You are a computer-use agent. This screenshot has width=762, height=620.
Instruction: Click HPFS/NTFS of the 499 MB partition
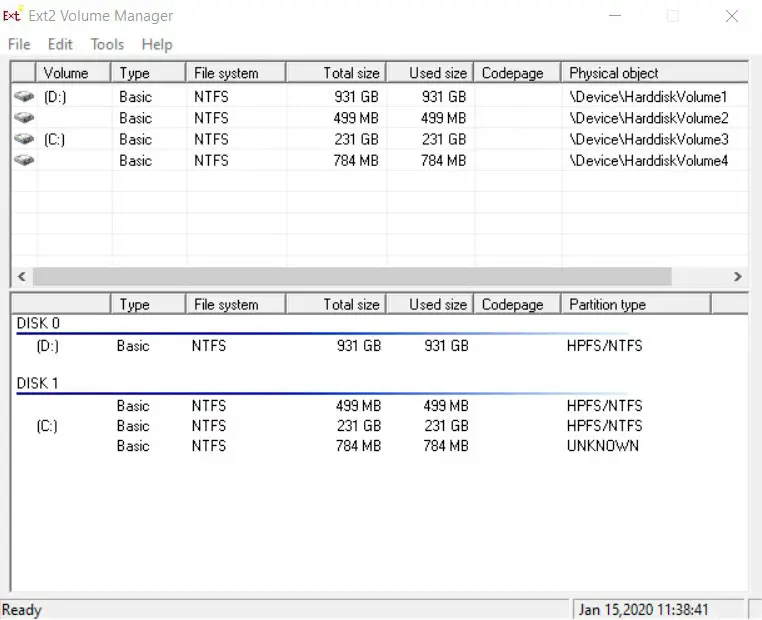pos(605,405)
